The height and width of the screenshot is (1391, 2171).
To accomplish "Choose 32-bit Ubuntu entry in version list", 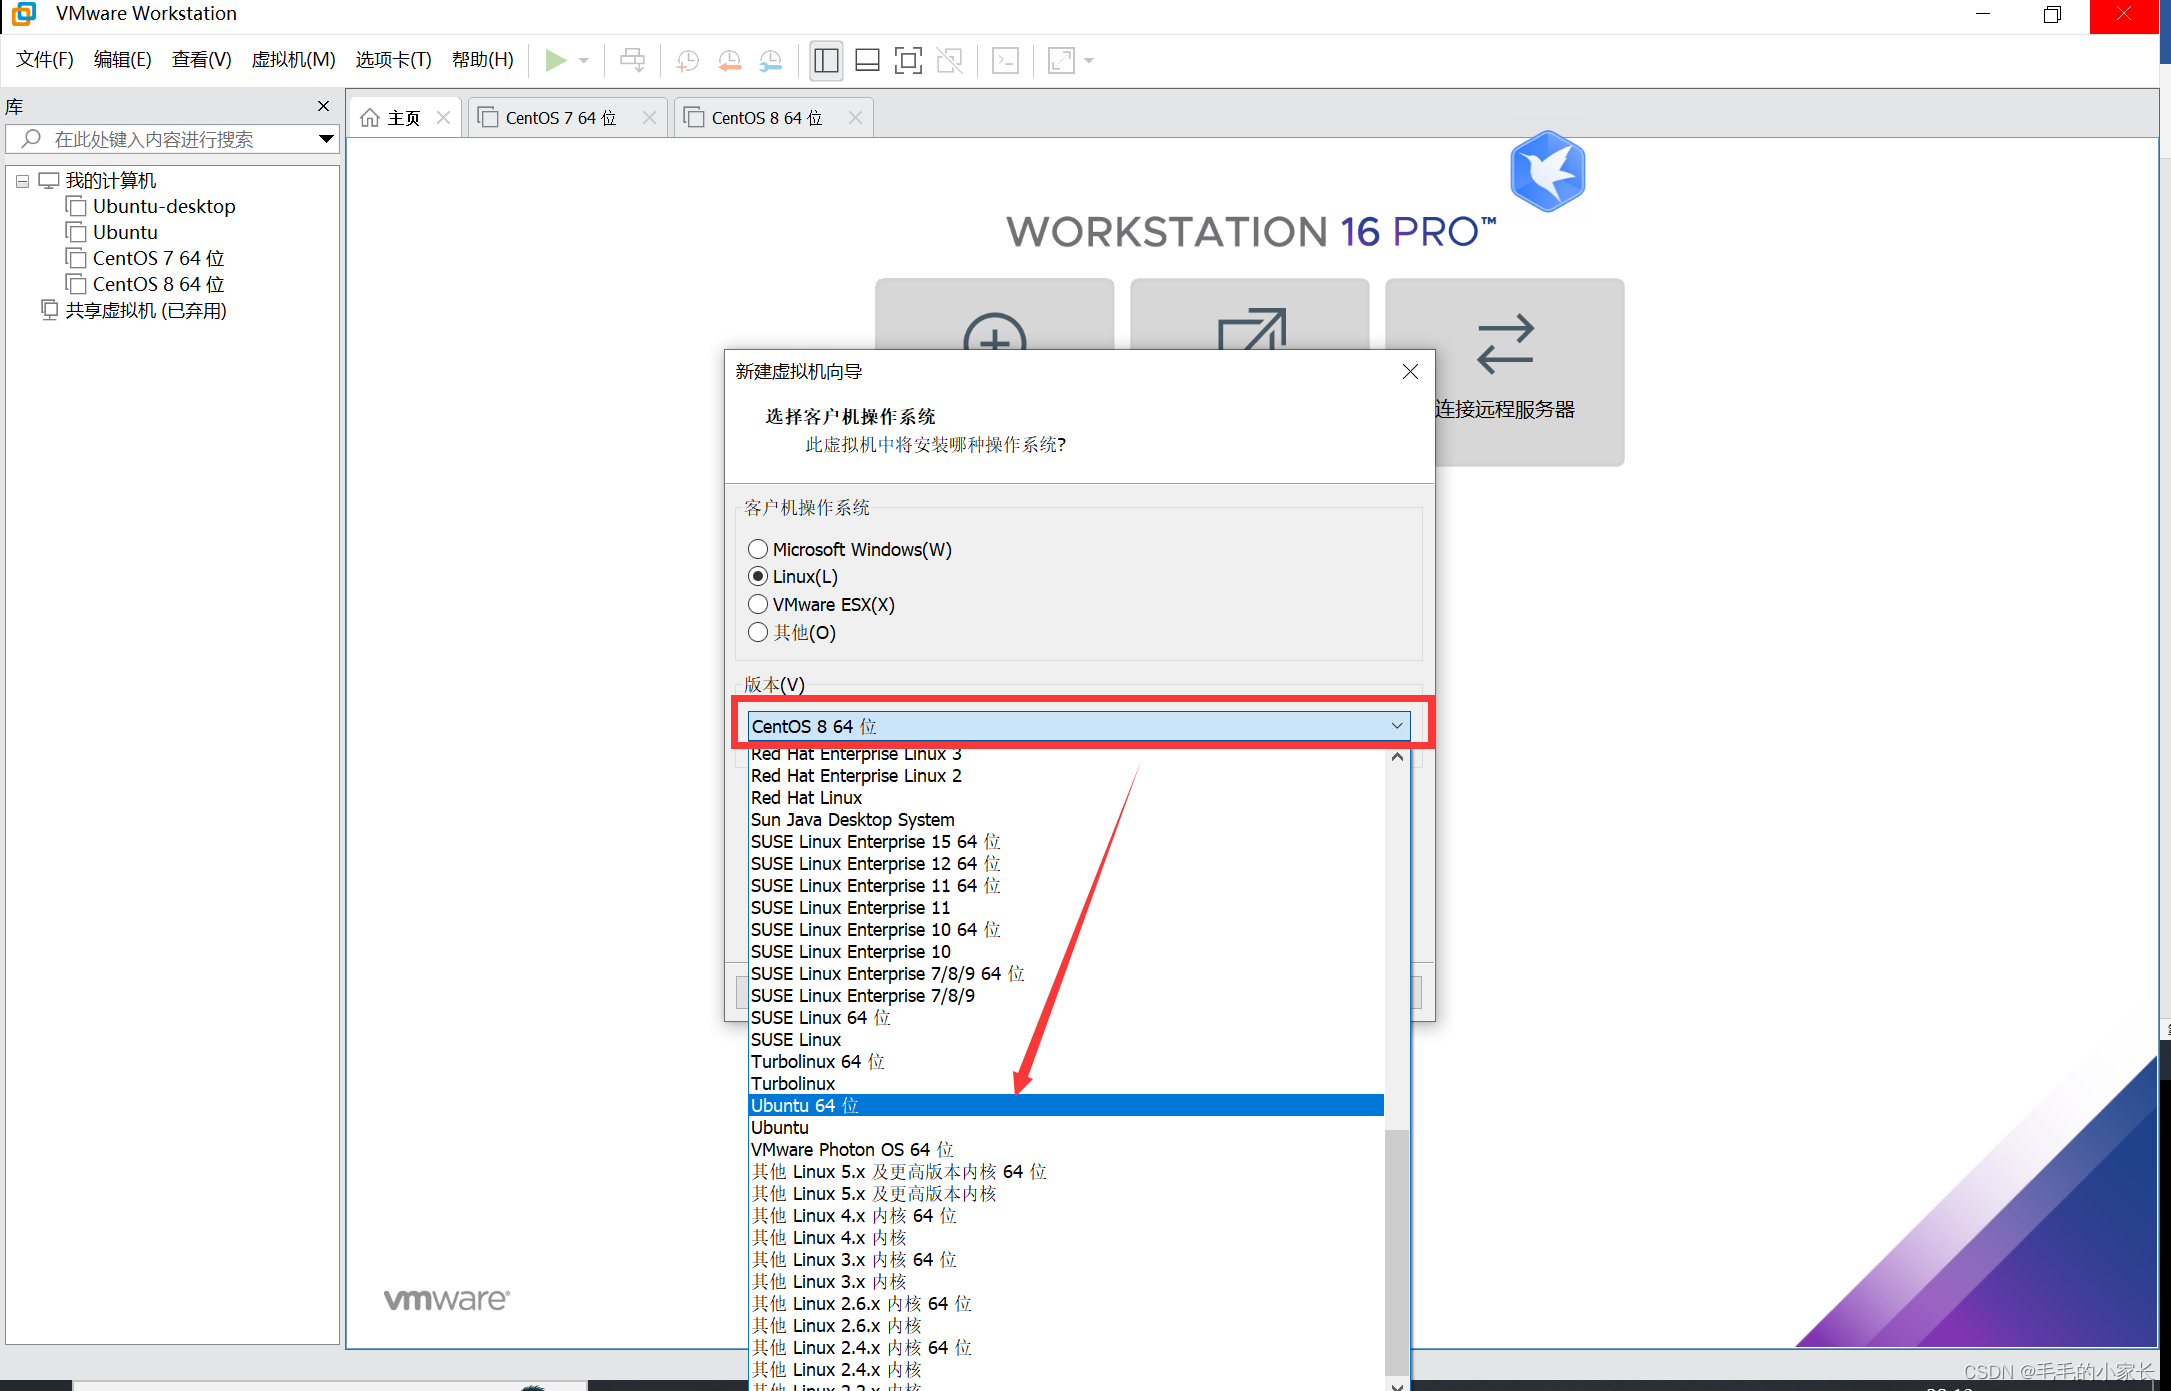I will 1066,1128.
